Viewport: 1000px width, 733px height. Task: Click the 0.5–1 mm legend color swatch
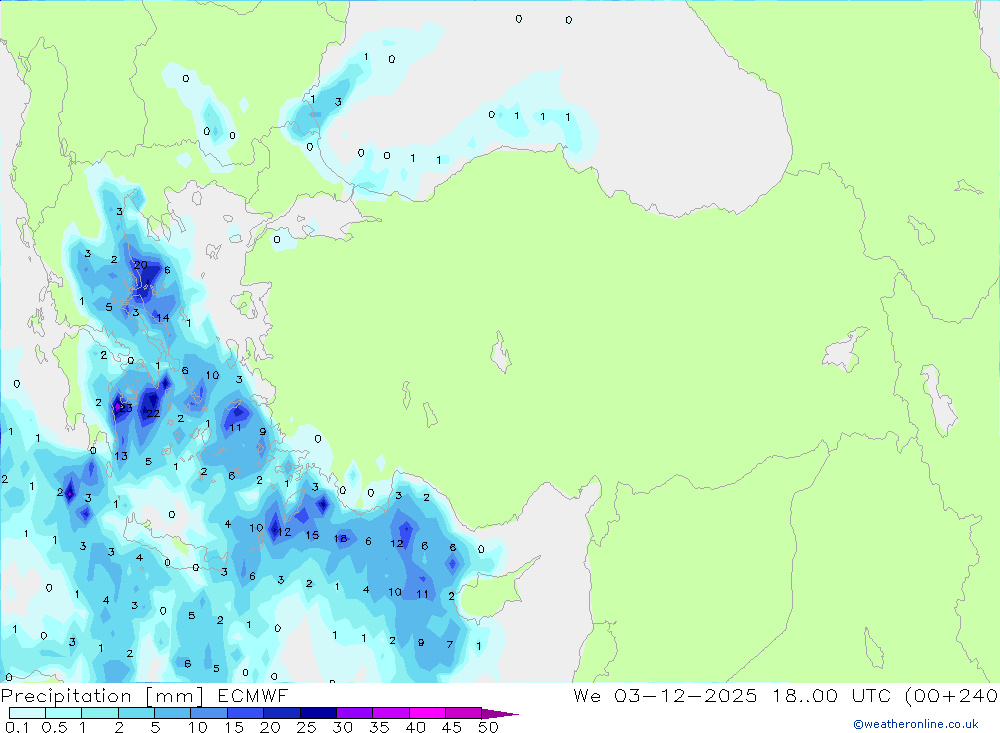[63, 713]
